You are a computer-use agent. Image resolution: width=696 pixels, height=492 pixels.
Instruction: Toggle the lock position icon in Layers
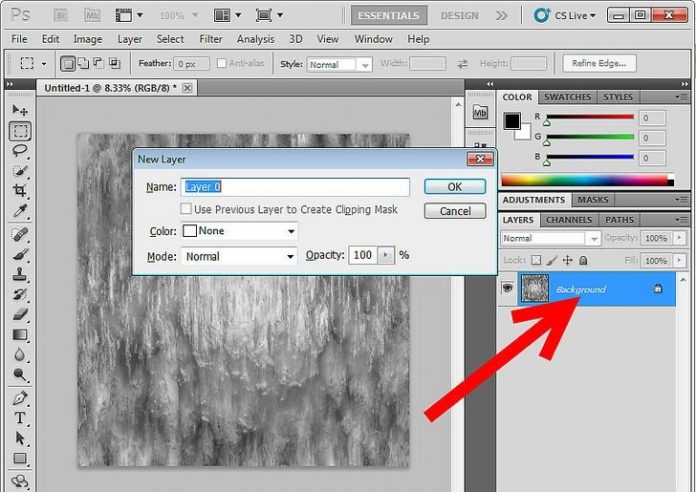567,260
